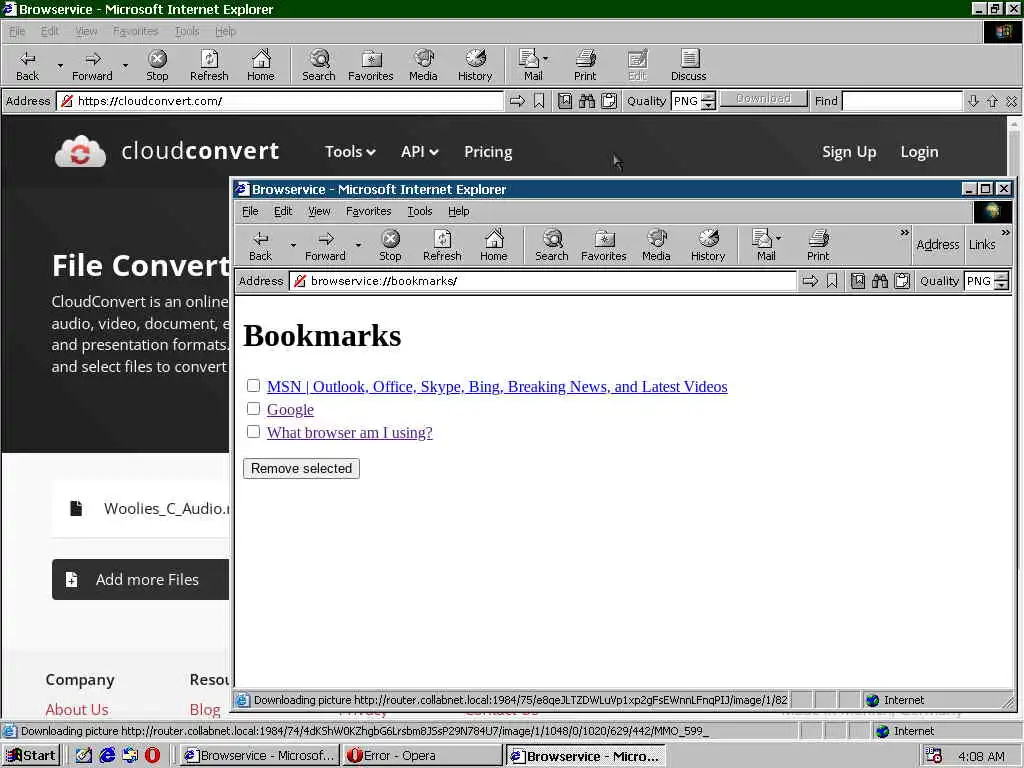The width and height of the screenshot is (1024, 768).
Task: Expand Back history dropdown arrow in front window
Action: (x=293, y=245)
